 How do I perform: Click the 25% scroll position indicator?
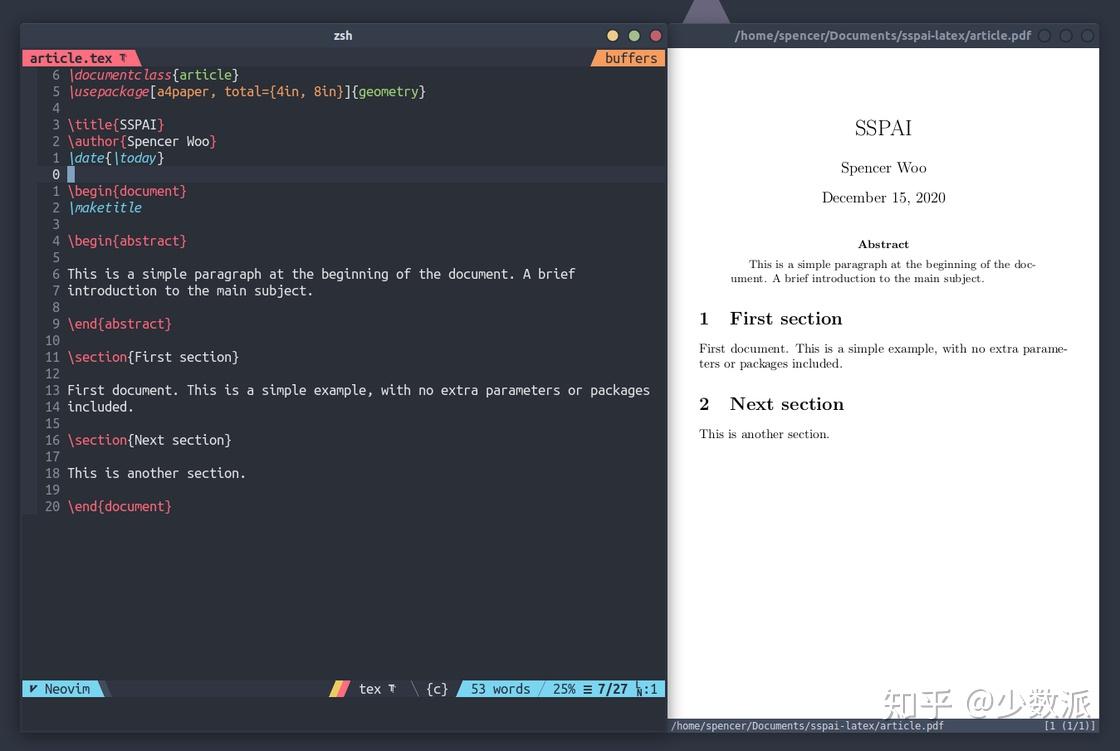tap(563, 688)
